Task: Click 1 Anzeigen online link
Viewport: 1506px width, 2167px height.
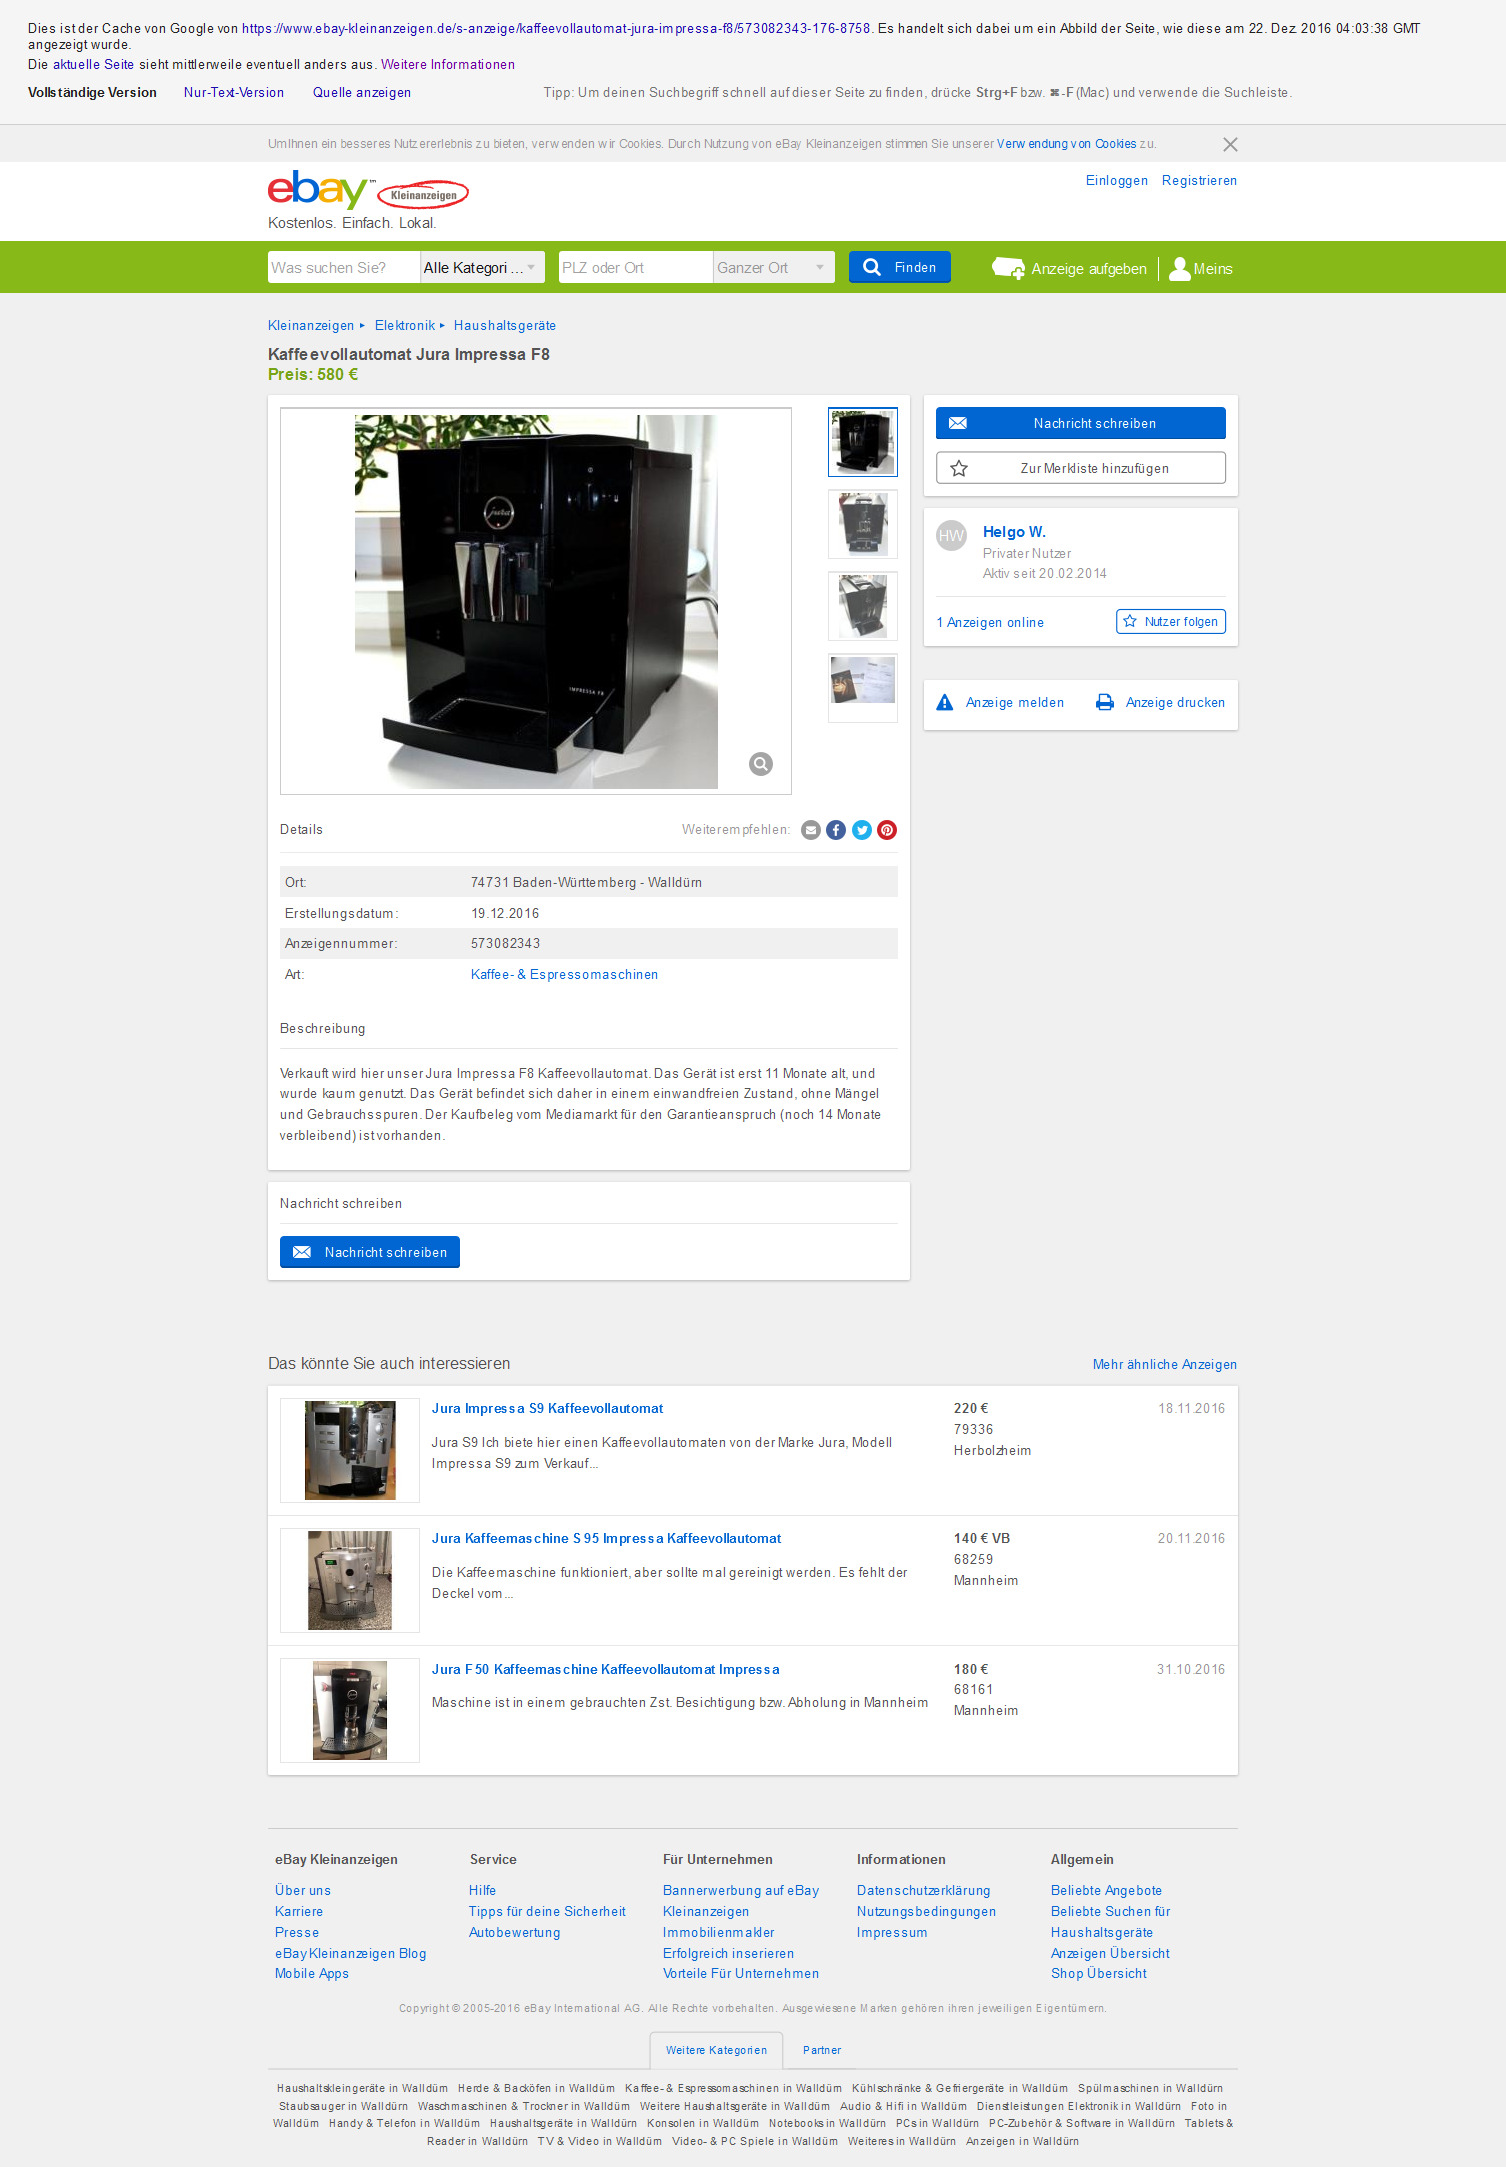Action: tap(990, 623)
